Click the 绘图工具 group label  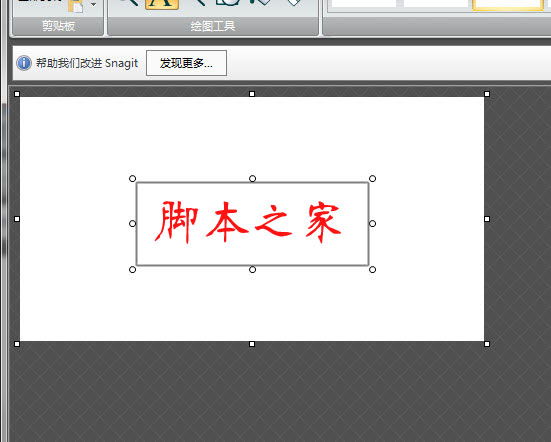pos(213,26)
